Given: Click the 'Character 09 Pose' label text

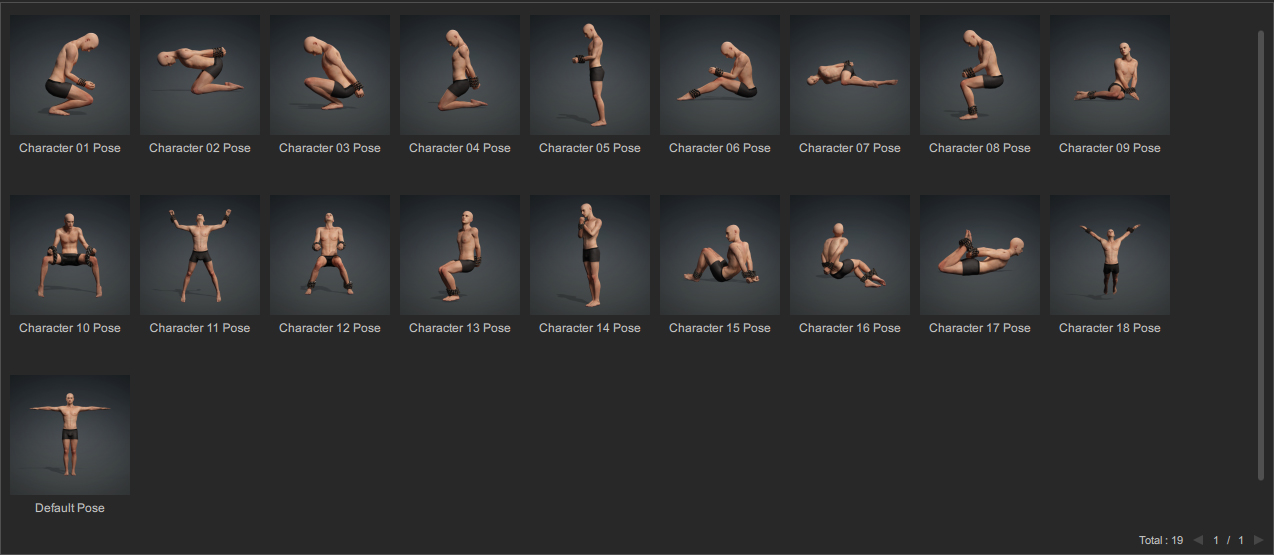Looking at the screenshot, I should pyautogui.click(x=1110, y=148).
